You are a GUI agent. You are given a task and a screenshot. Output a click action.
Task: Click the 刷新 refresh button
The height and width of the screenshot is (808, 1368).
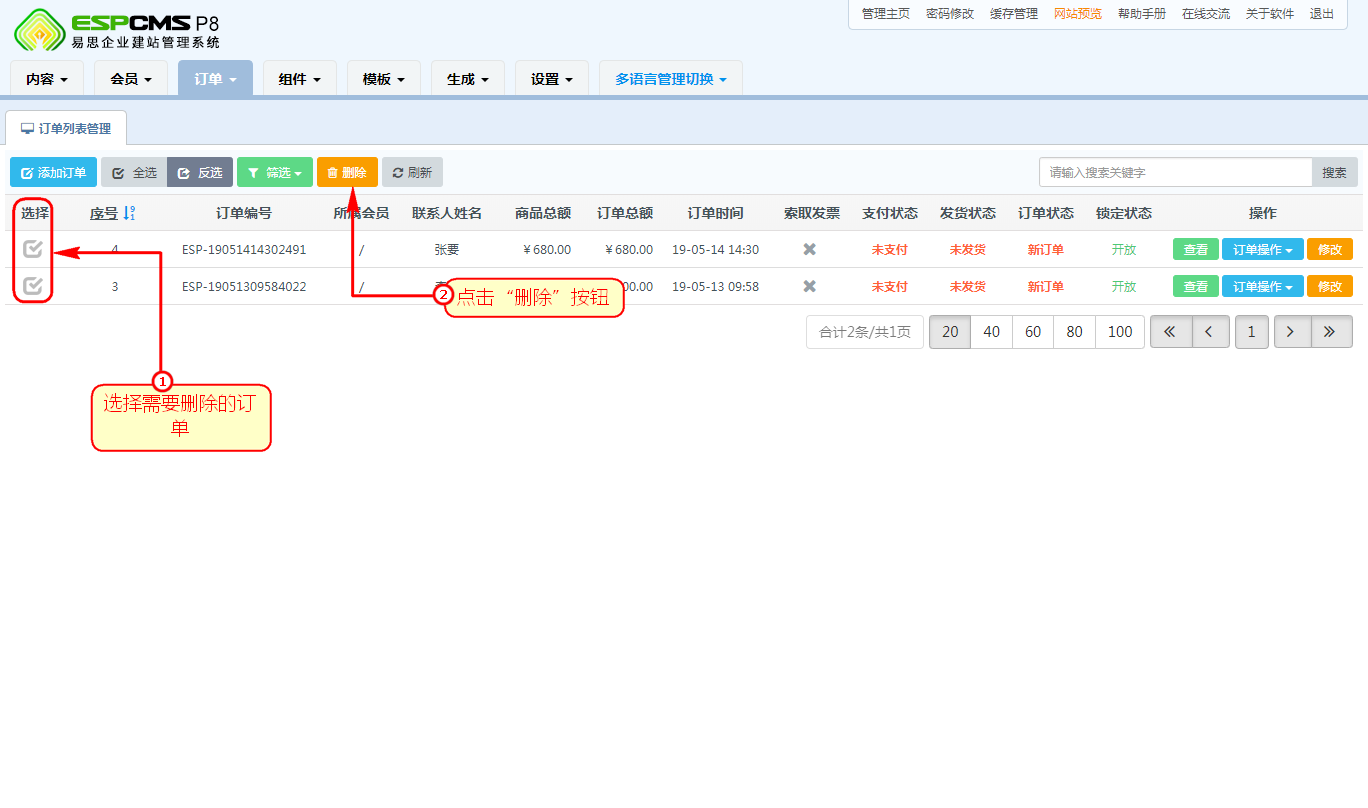pos(412,172)
